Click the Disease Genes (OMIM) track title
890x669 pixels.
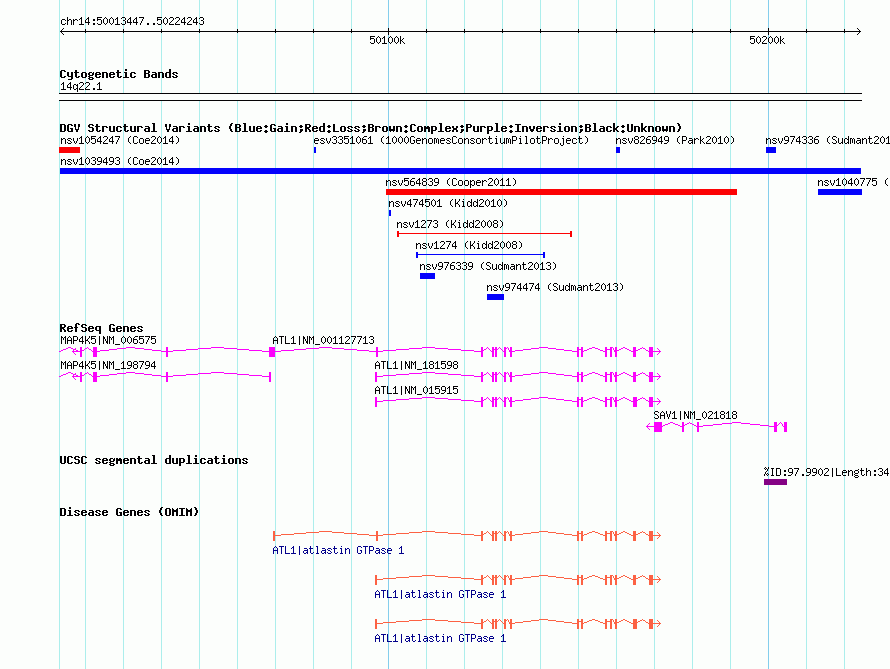[x=129, y=512]
